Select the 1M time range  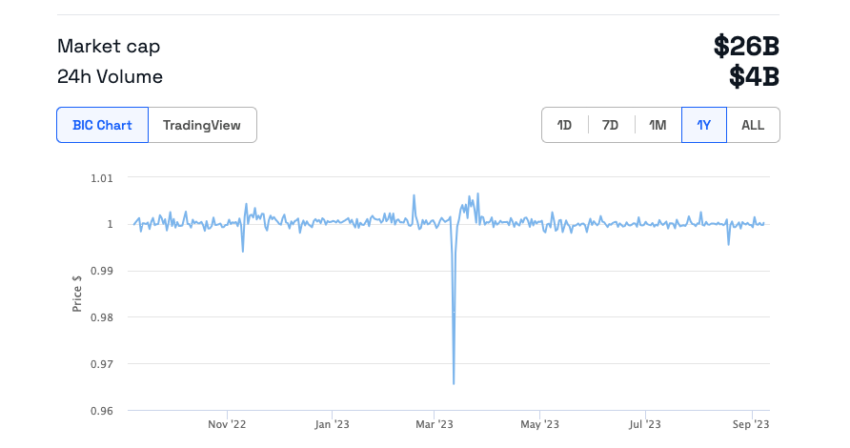(658, 125)
